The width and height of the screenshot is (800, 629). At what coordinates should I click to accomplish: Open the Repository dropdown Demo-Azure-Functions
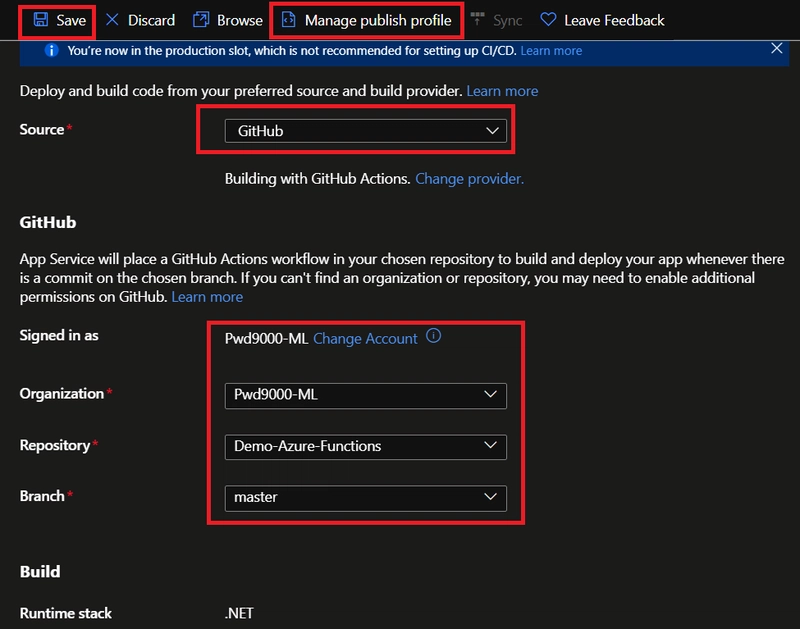tap(365, 446)
